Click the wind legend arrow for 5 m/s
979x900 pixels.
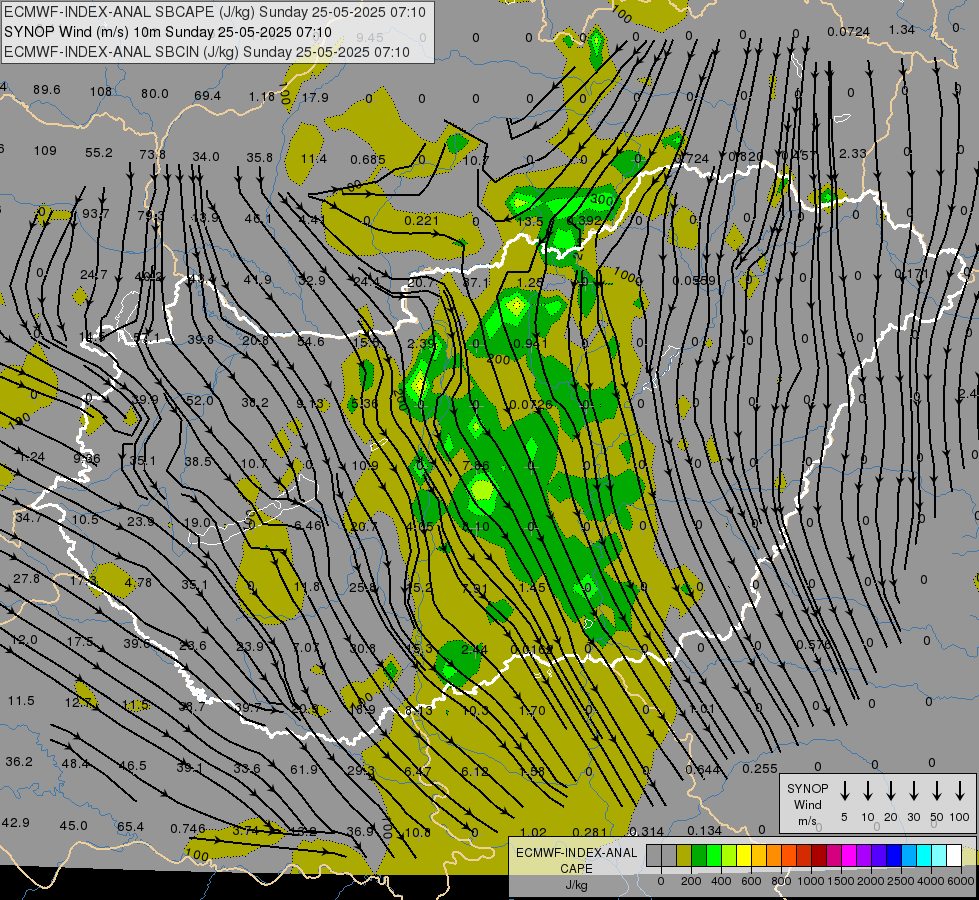tap(844, 791)
